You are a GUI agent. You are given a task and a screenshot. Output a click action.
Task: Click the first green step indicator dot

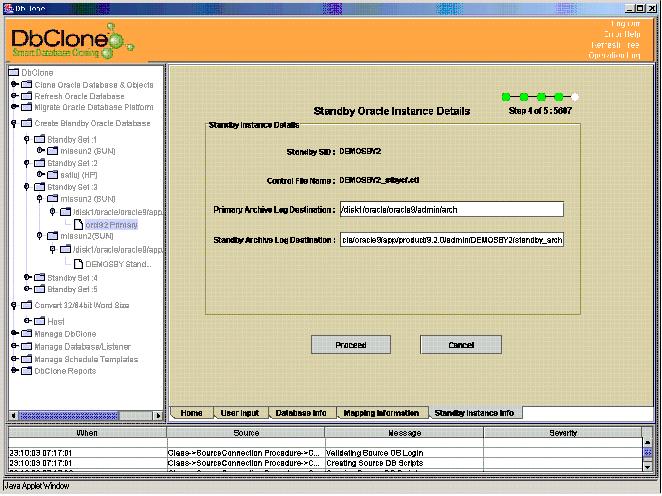pyautogui.click(x=506, y=98)
